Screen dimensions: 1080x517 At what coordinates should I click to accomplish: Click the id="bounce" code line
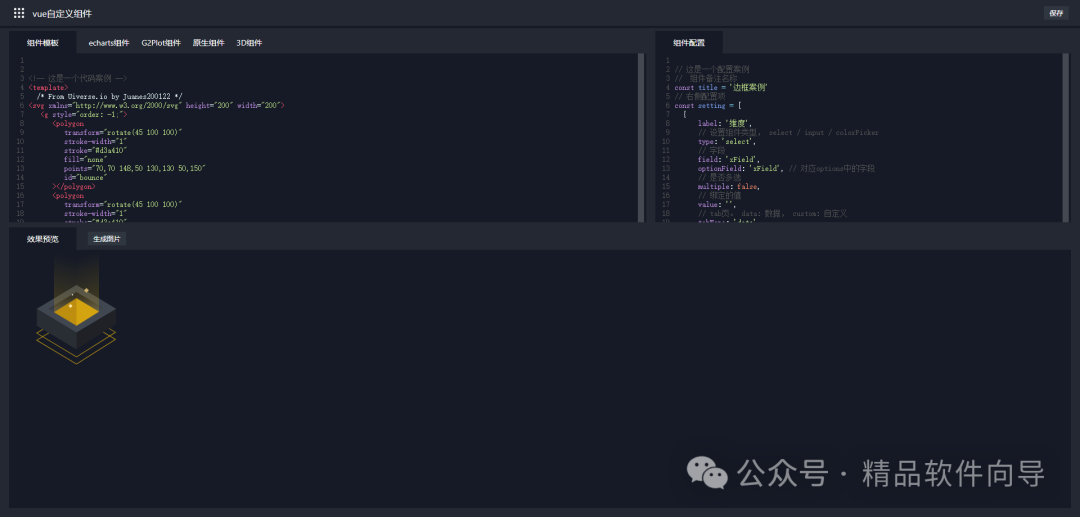(x=85, y=177)
